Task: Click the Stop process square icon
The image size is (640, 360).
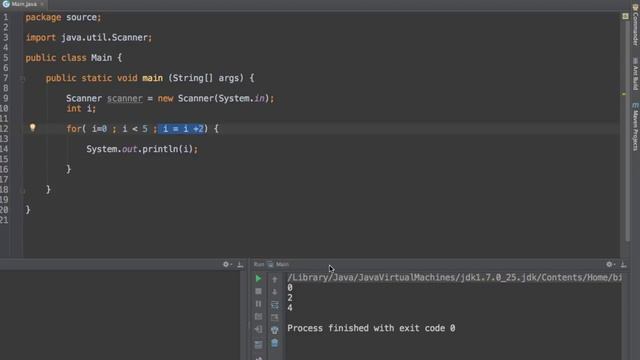Action: click(x=258, y=291)
